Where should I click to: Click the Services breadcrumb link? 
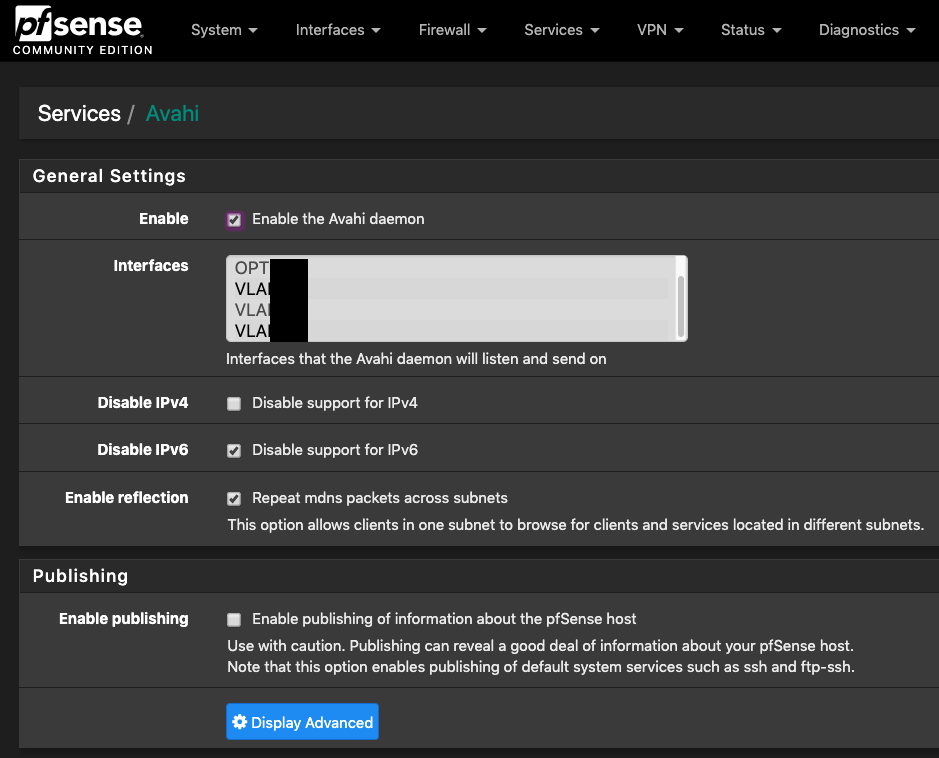click(x=79, y=114)
